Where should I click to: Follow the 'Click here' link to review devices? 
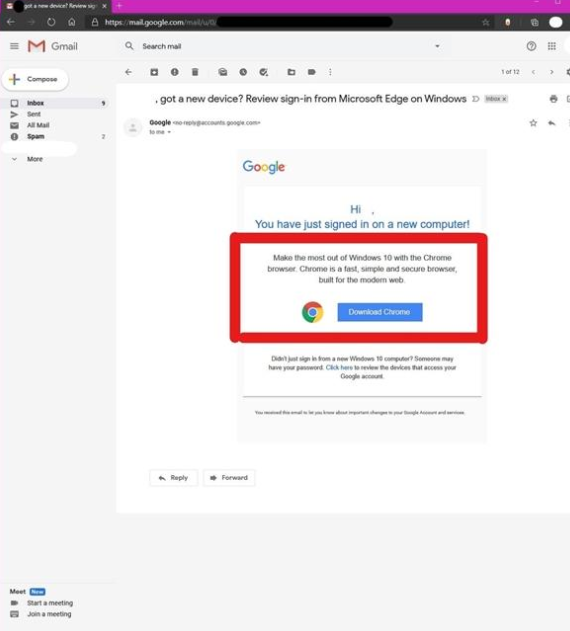coord(339,367)
